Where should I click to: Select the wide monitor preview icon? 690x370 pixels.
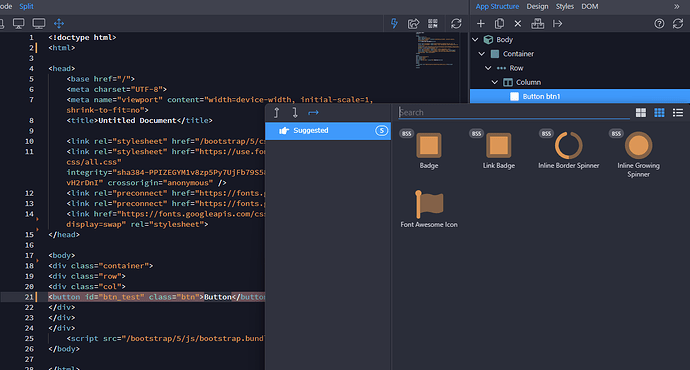tap(39, 24)
